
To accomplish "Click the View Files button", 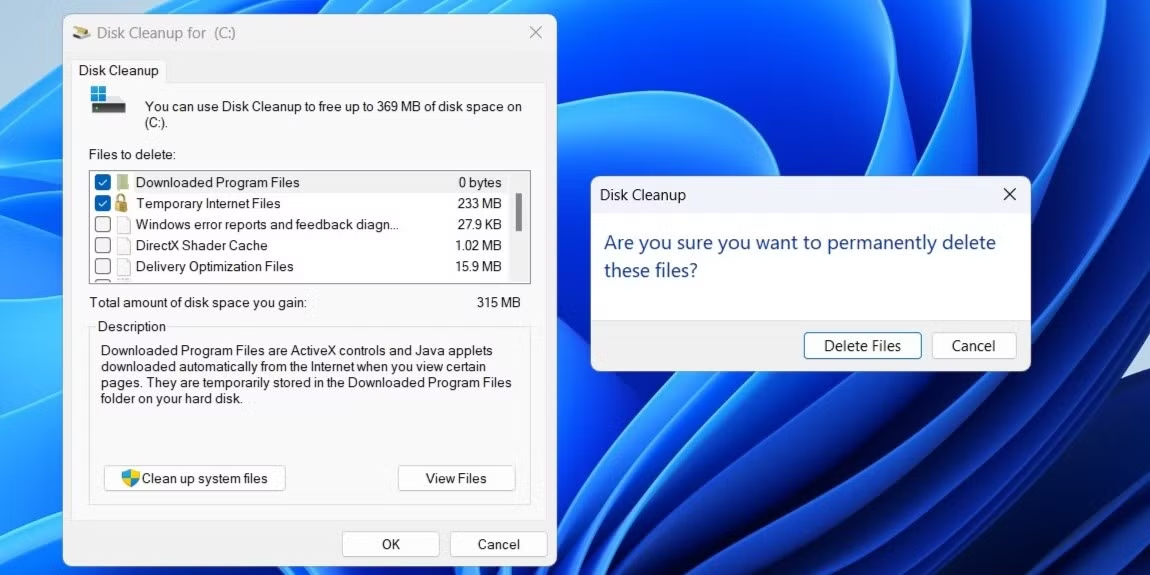I will pos(456,479).
